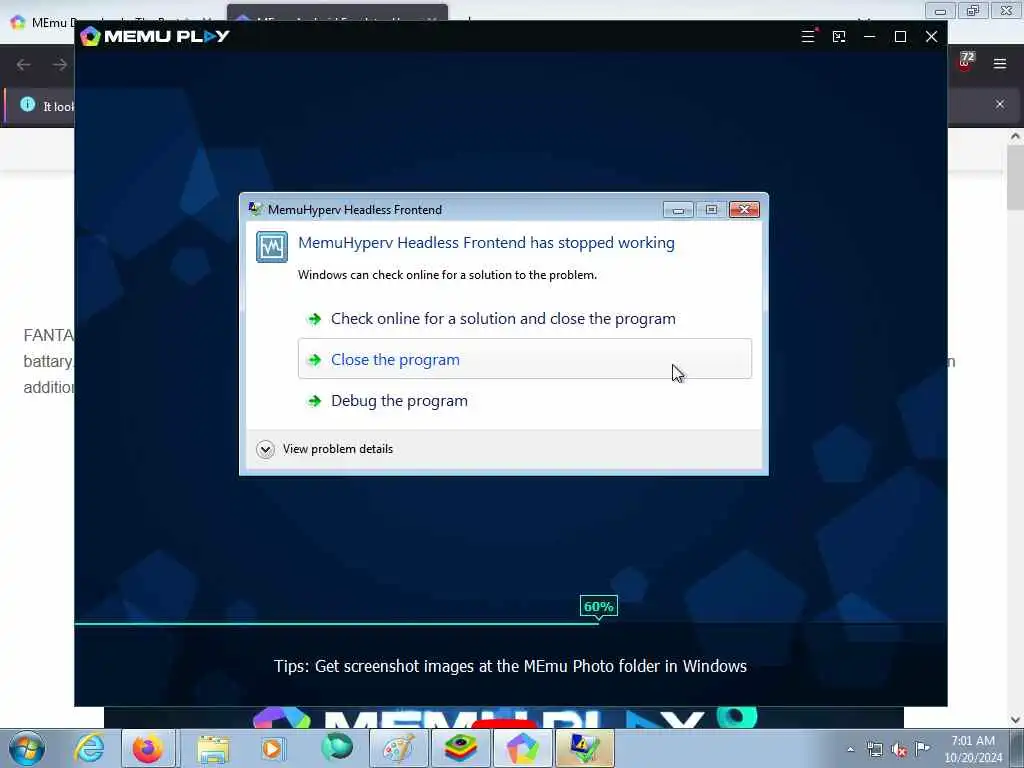
Task: Open Windows Explorer from the taskbar
Action: (212, 748)
